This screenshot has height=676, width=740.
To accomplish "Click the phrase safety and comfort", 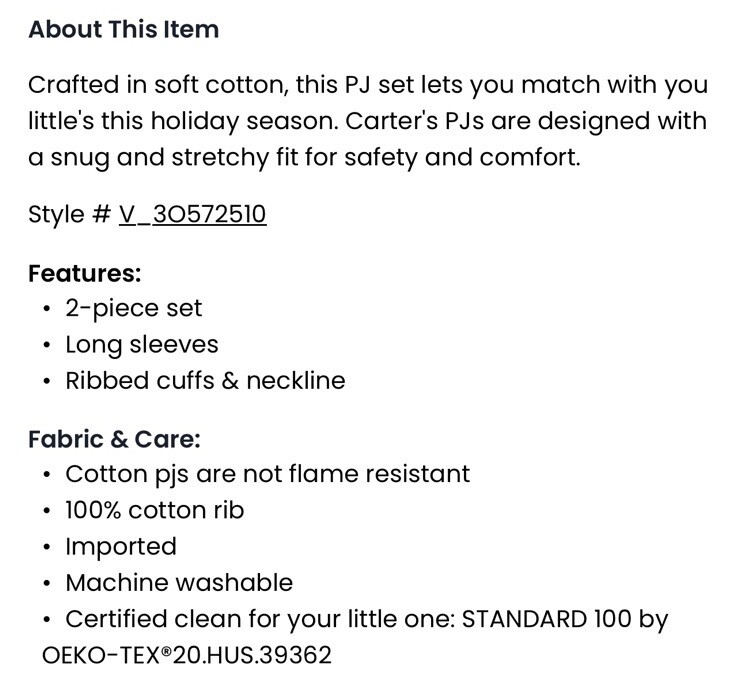I will tap(466, 158).
